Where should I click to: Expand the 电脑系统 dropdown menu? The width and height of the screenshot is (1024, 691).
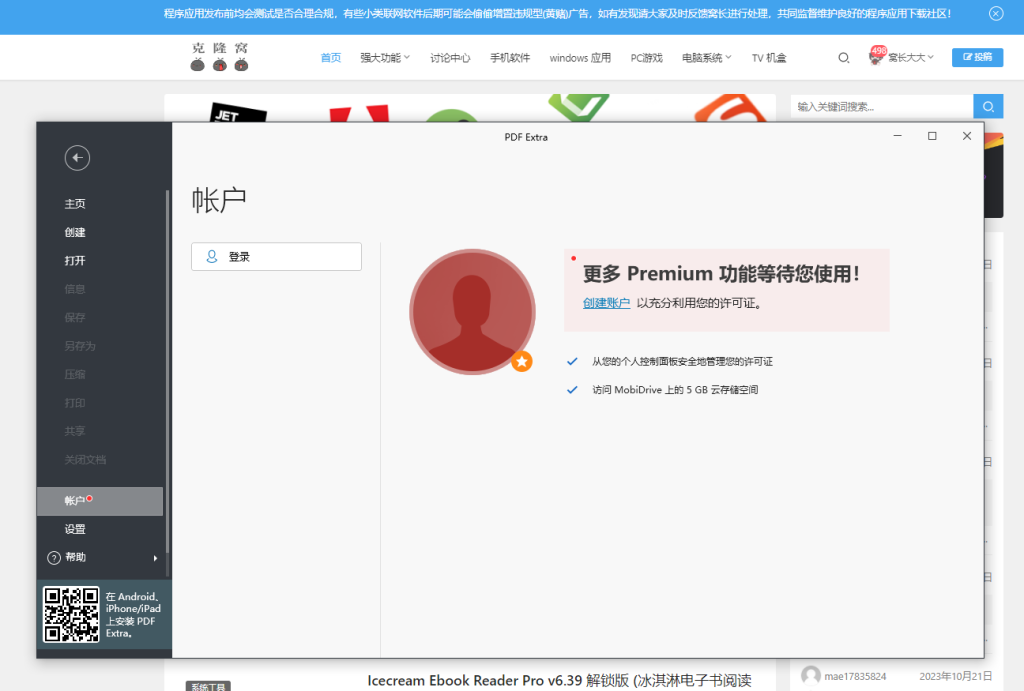[707, 58]
